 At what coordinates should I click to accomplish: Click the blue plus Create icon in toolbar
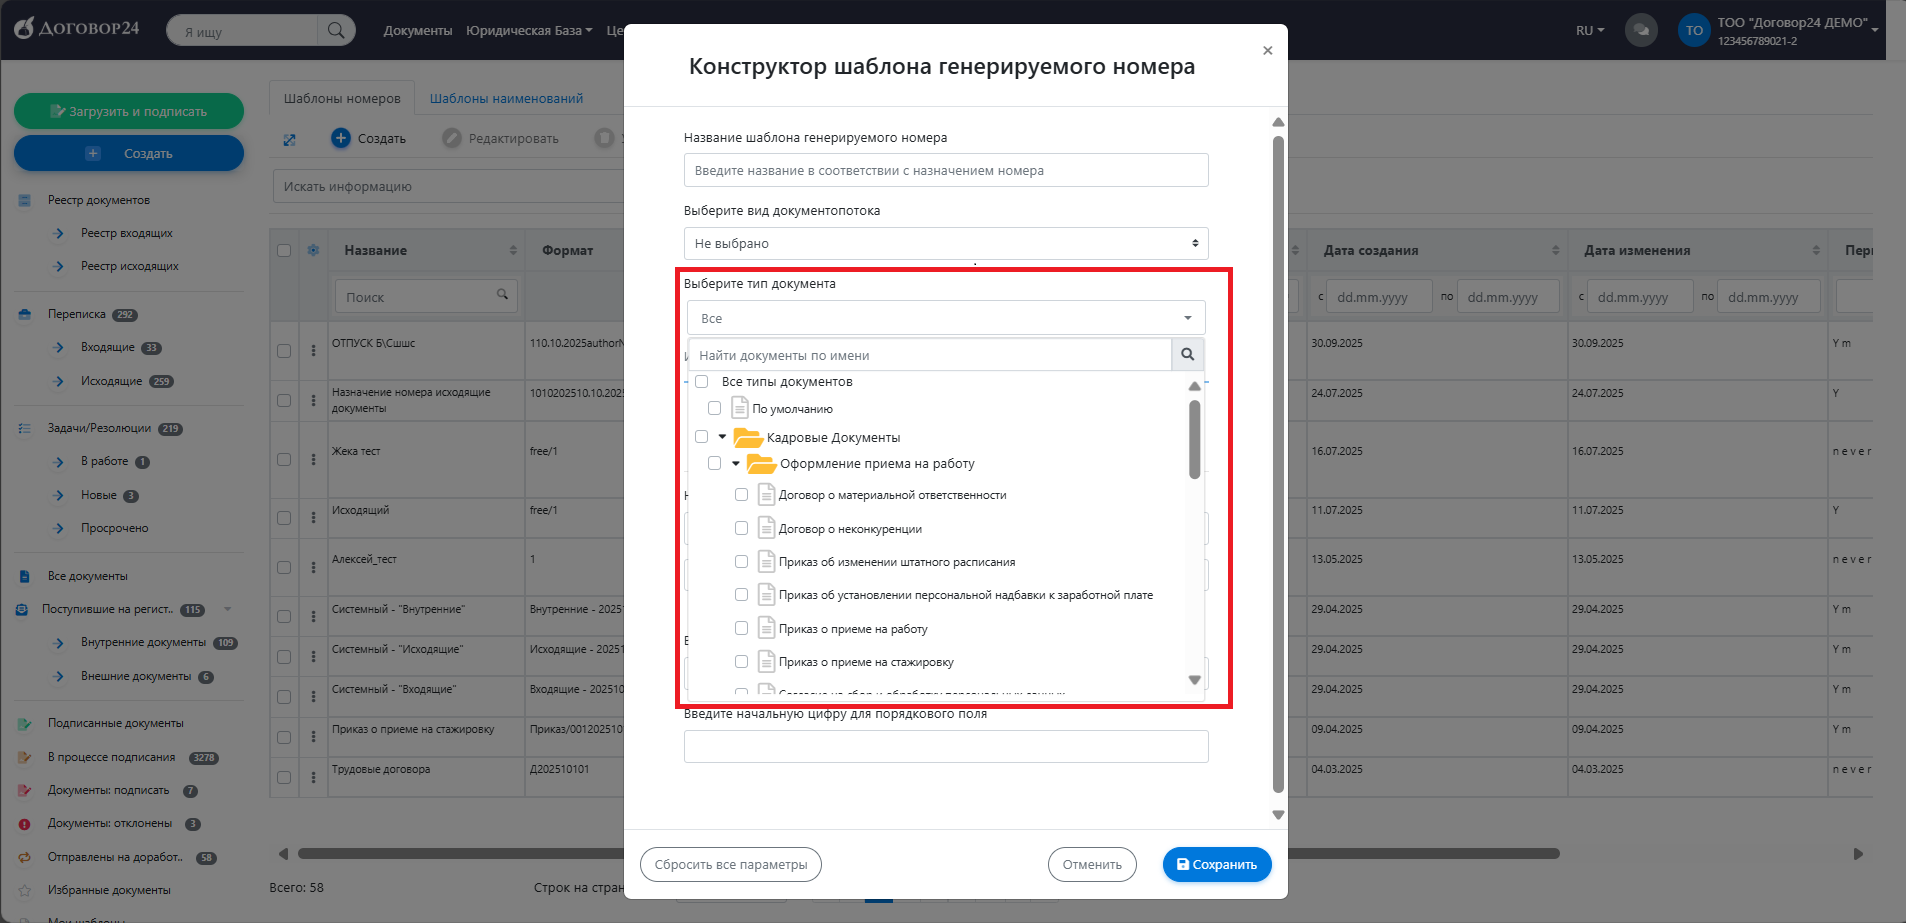pyautogui.click(x=341, y=138)
